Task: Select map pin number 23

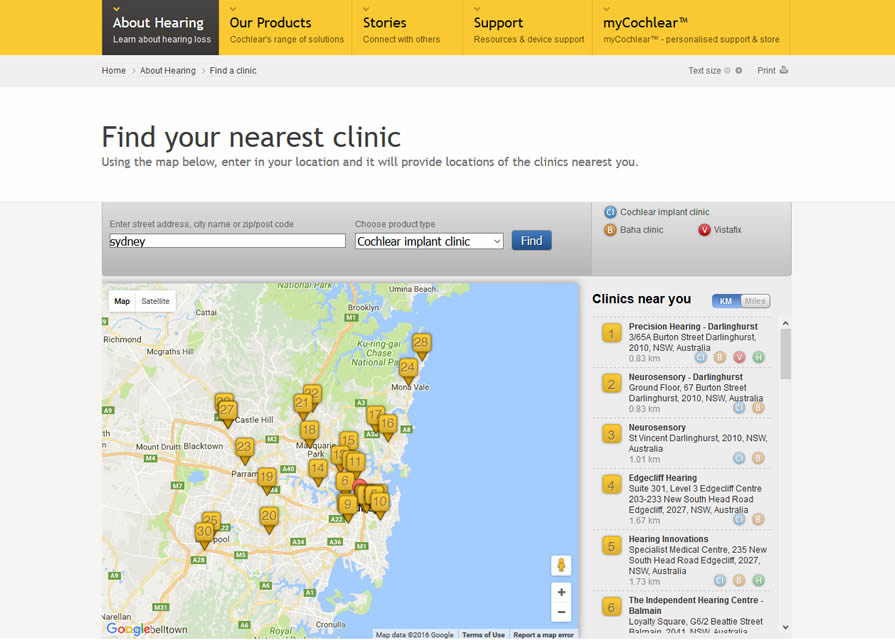Action: click(244, 449)
